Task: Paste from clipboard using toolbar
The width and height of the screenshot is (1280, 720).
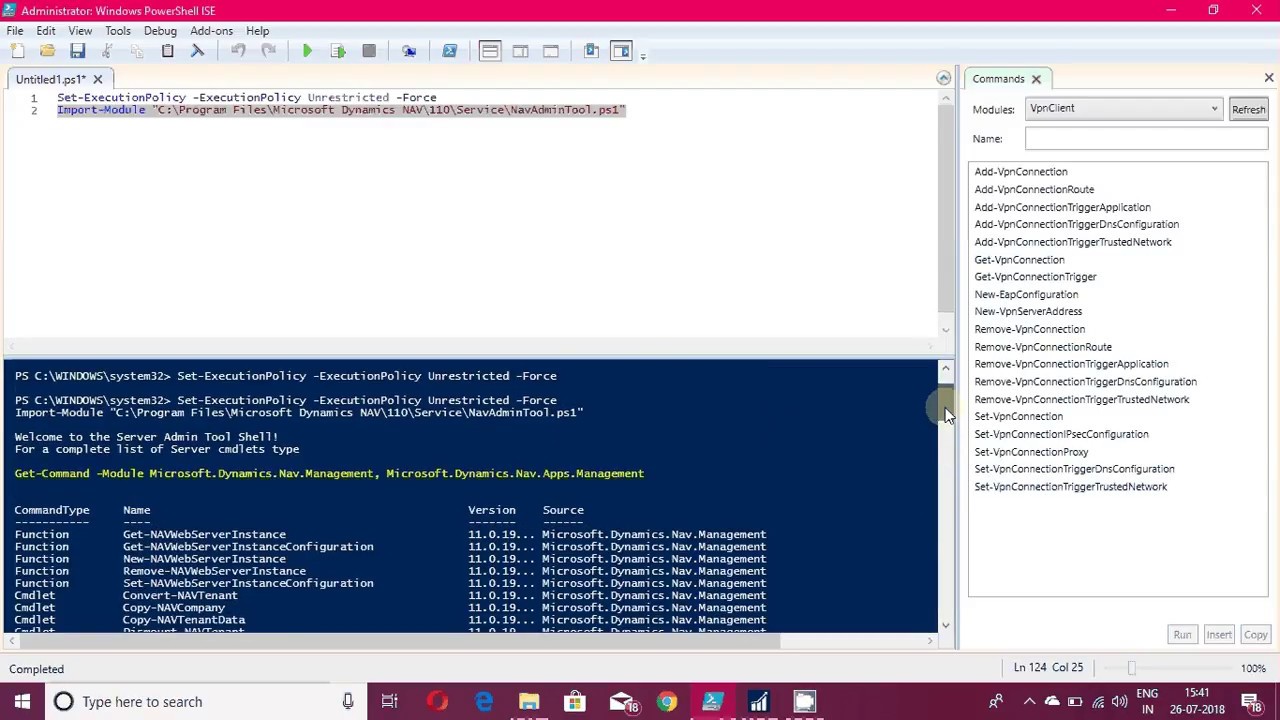Action: pyautogui.click(x=167, y=51)
